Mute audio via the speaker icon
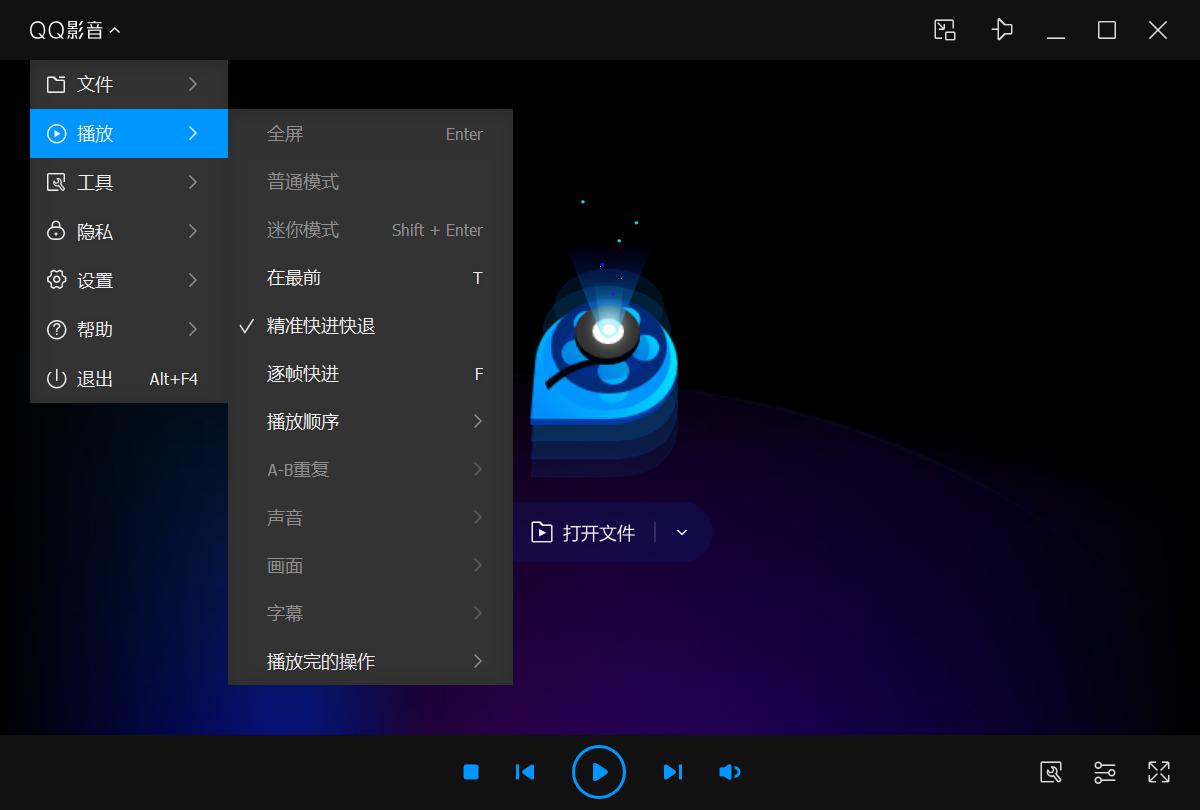This screenshot has height=810, width=1200. pyautogui.click(x=730, y=772)
